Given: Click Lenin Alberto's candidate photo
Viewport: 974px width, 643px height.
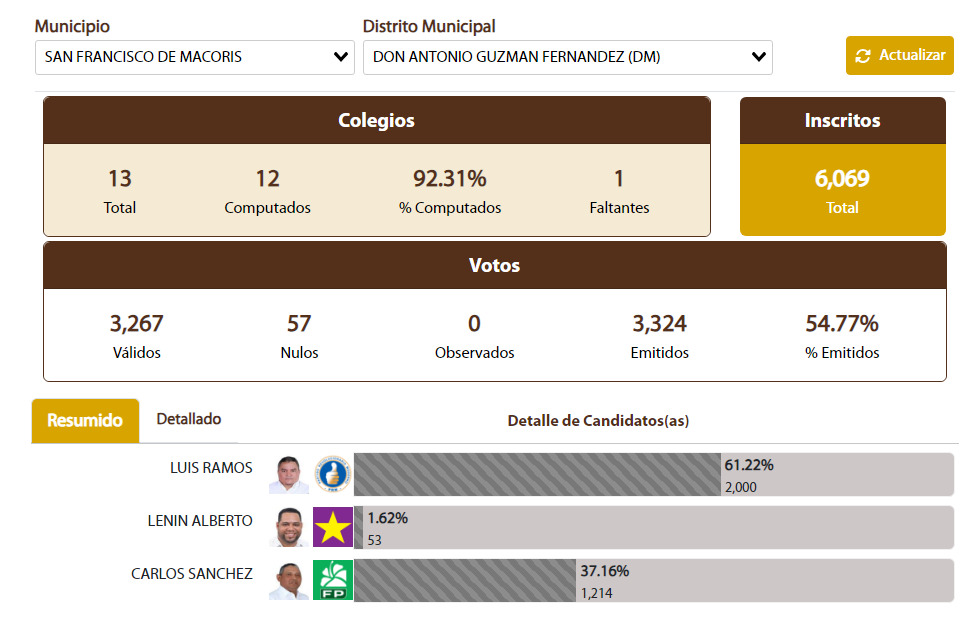Looking at the screenshot, I should [x=289, y=527].
